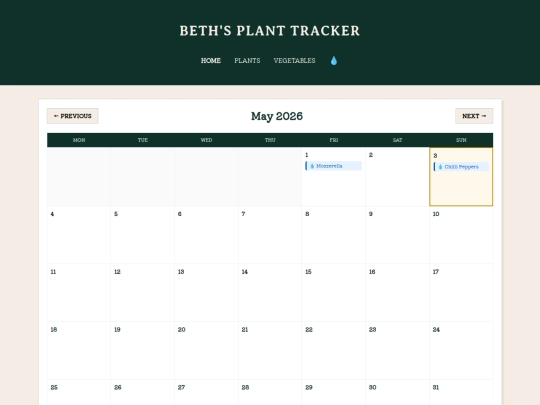Click the MON column header
Viewport: 540px width, 405px height.
79,140
